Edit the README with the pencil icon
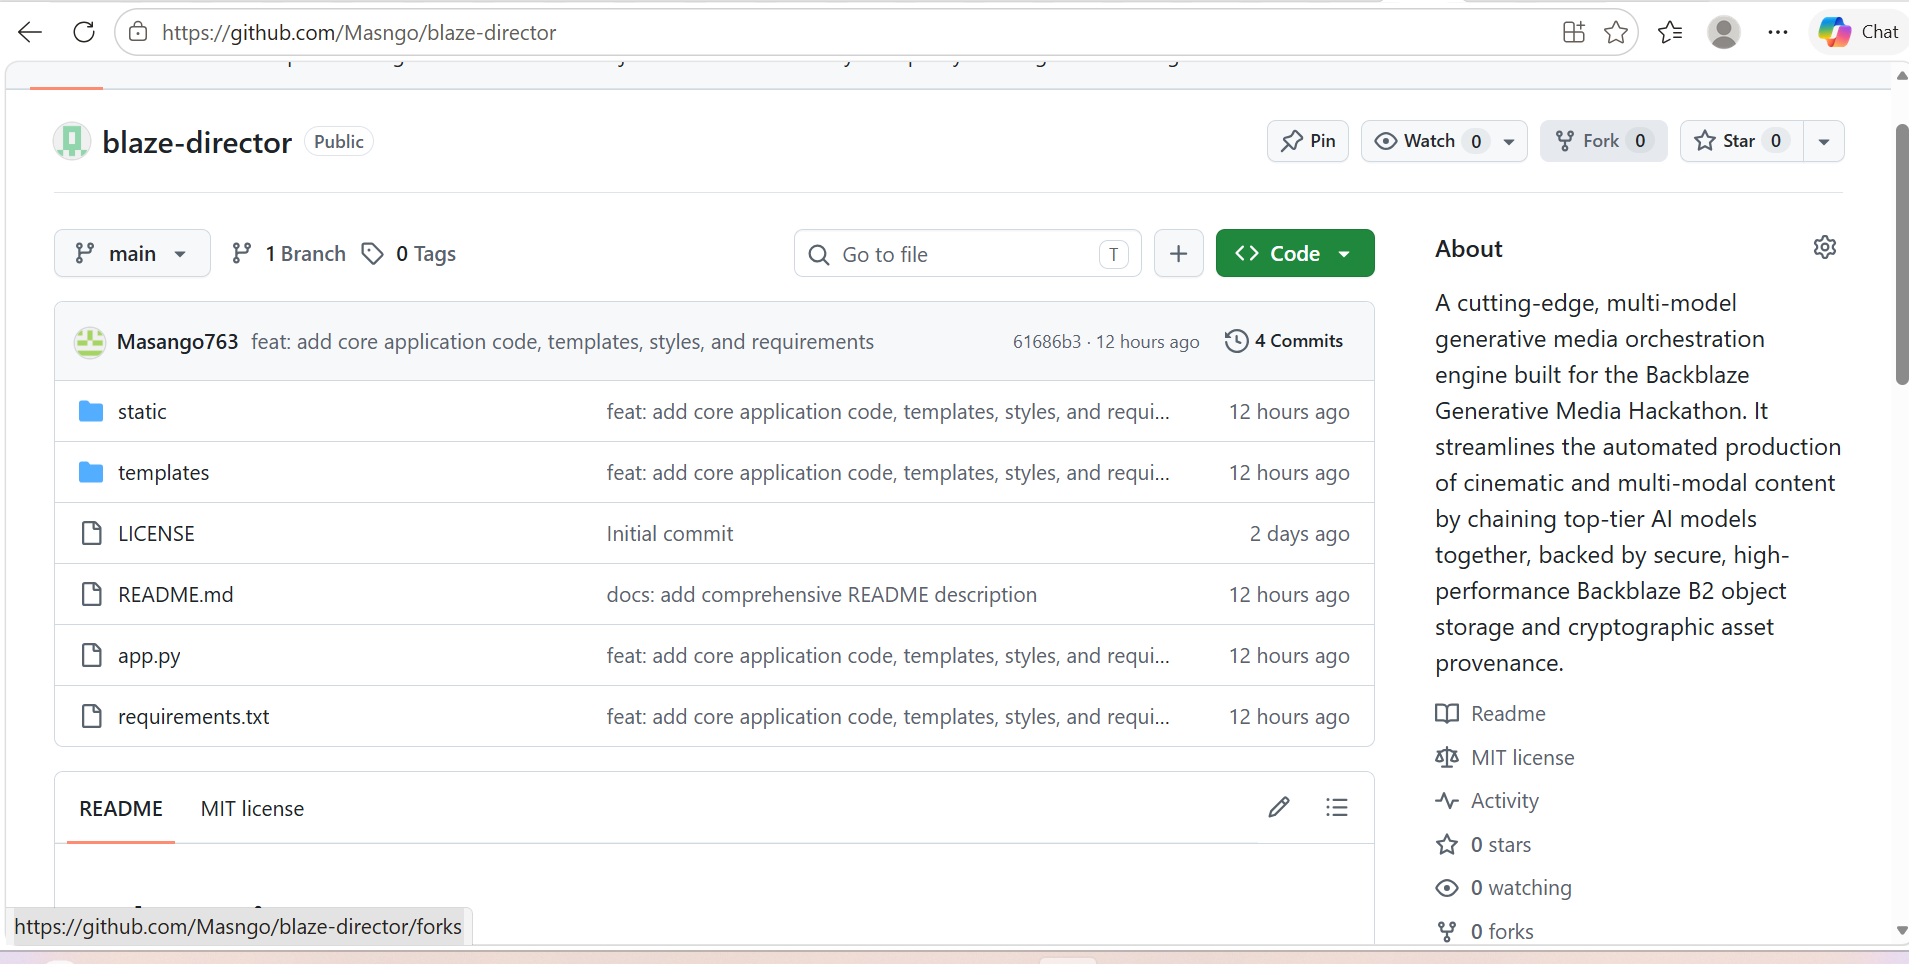 [x=1279, y=807]
